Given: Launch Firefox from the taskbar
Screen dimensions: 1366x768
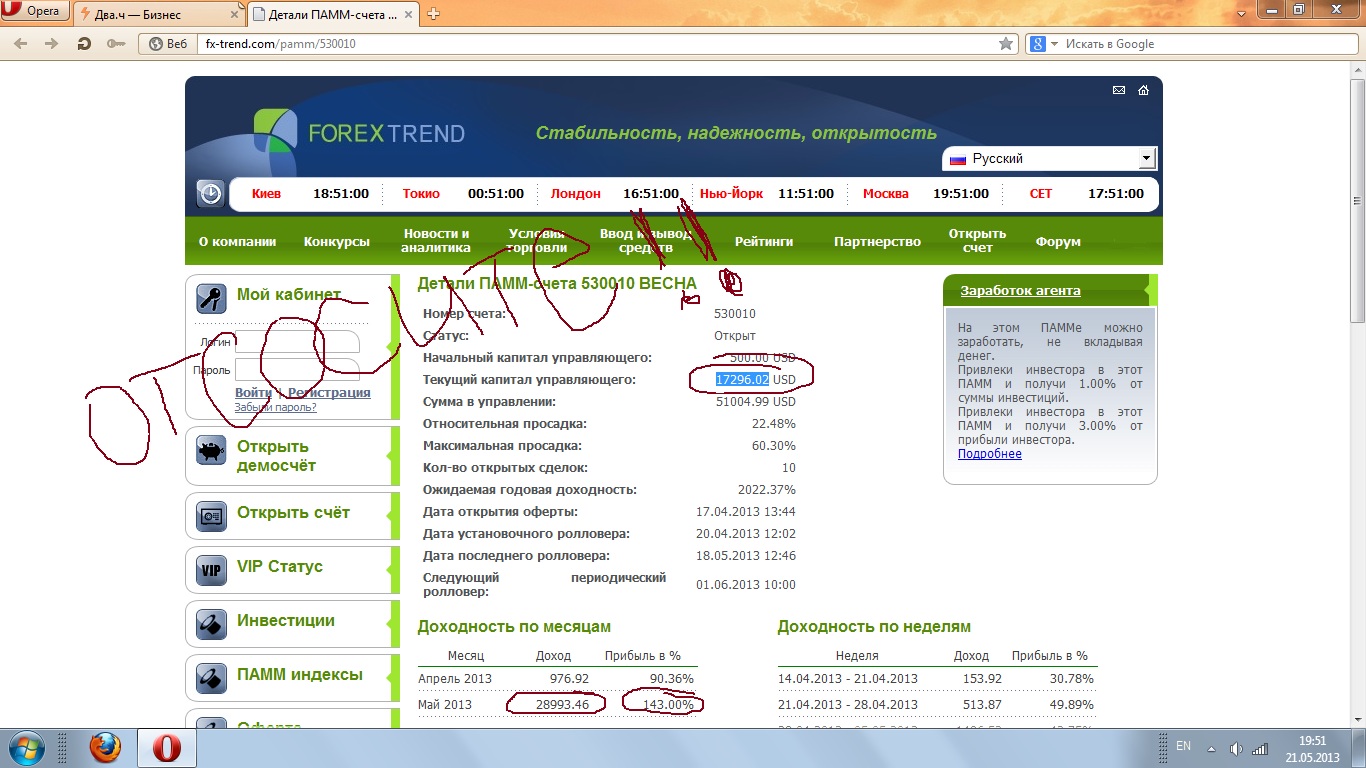Looking at the screenshot, I should pyautogui.click(x=105, y=748).
